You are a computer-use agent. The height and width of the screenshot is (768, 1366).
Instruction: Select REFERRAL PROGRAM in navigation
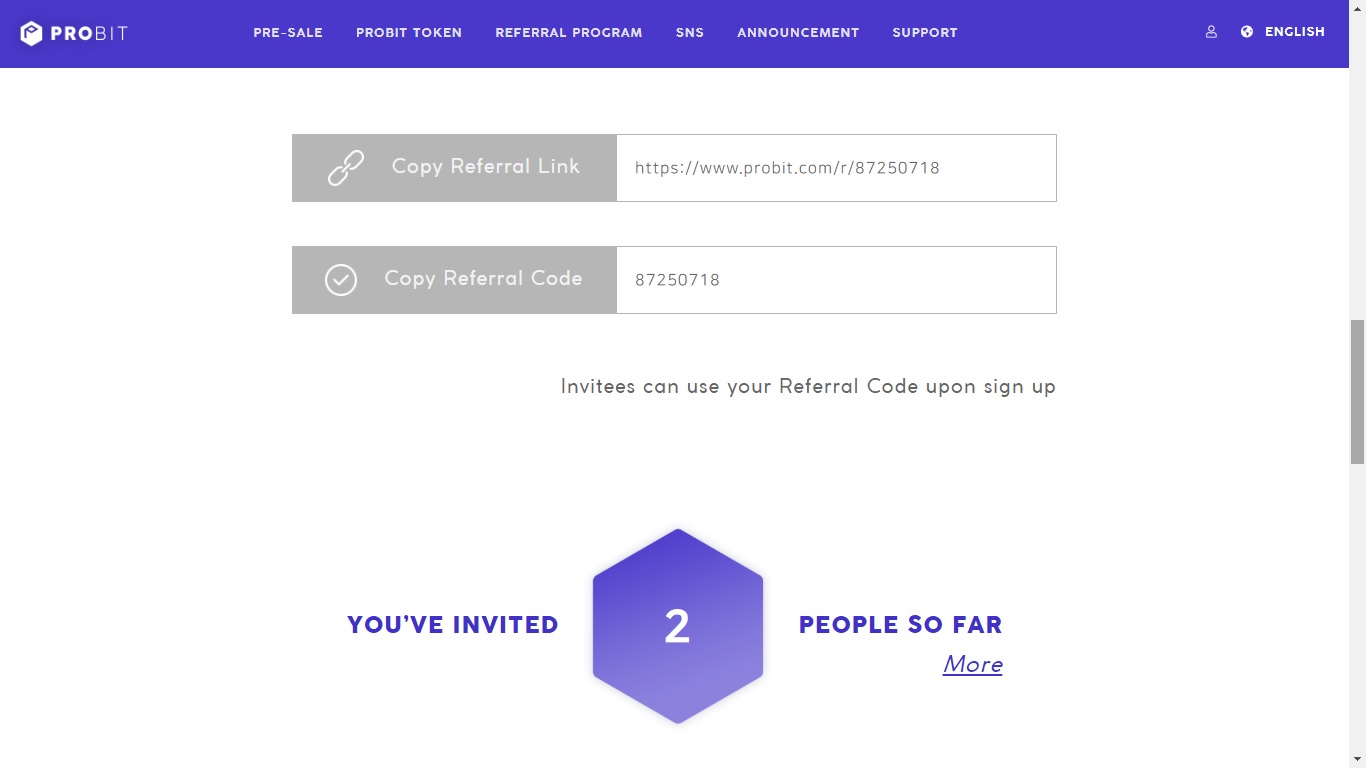569,33
